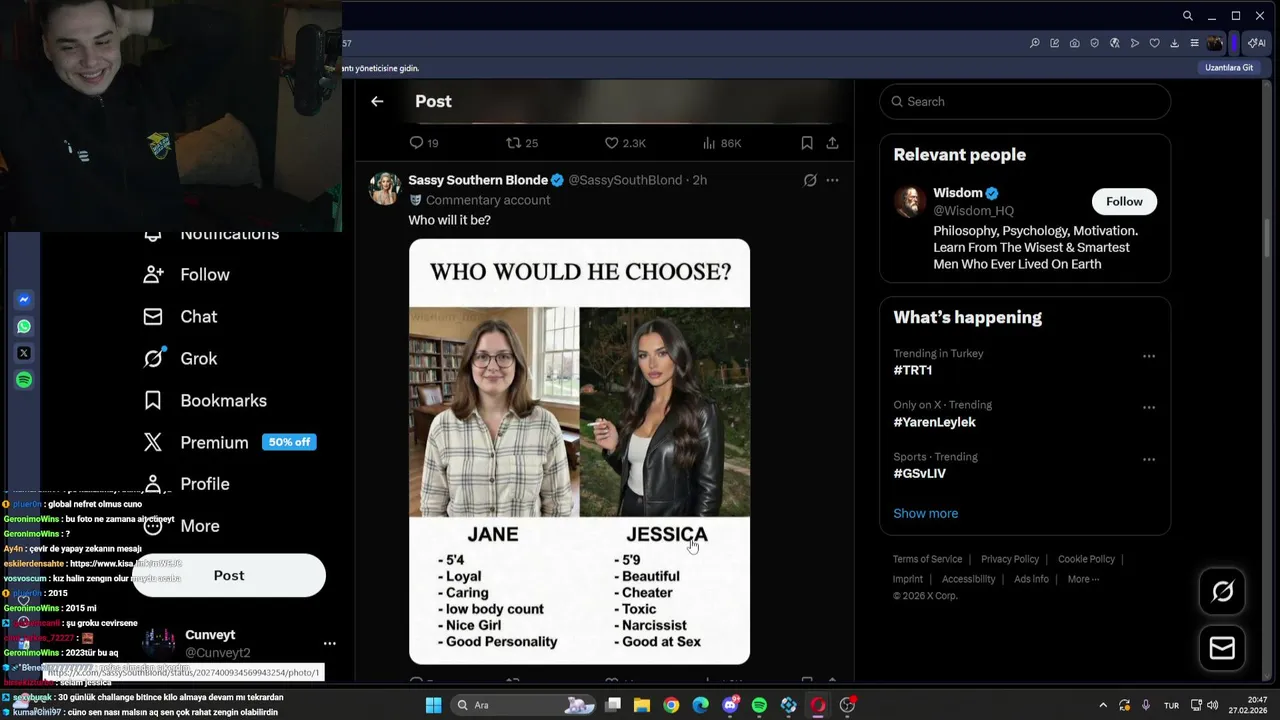The image size is (1280, 720).
Task: Follow the Wisdom account
Action: [1124, 201]
